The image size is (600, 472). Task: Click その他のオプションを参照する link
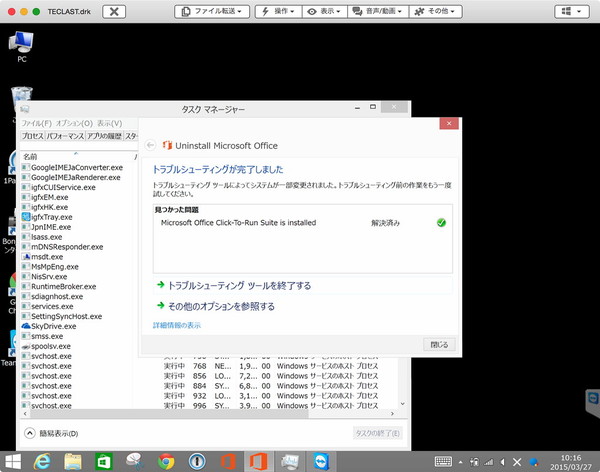(x=221, y=306)
